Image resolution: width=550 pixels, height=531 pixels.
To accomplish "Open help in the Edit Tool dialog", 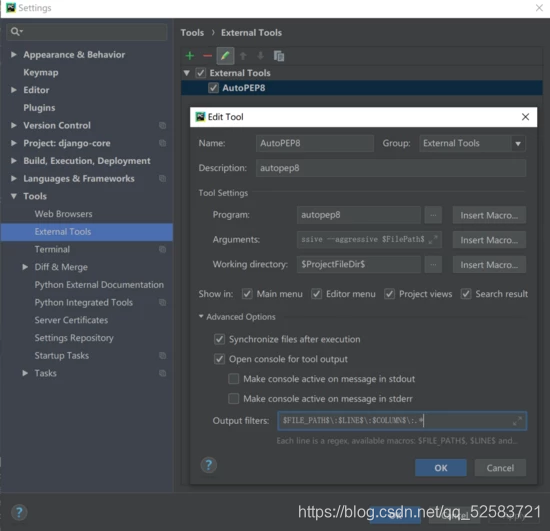I will tap(208, 465).
